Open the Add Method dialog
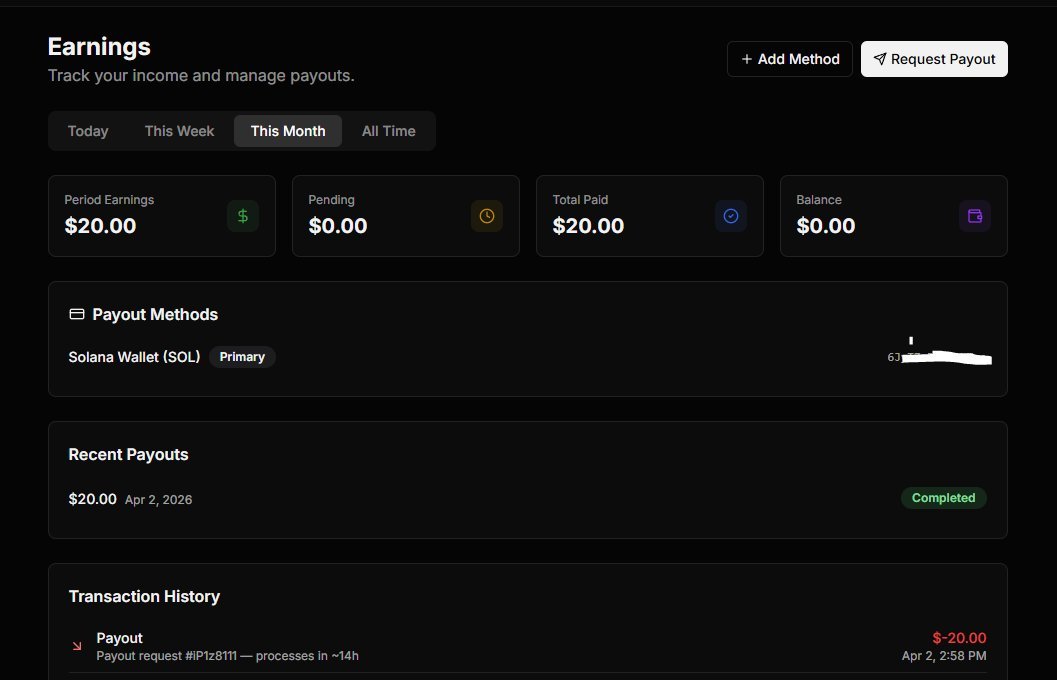Viewport: 1057px width, 680px height. tap(789, 59)
